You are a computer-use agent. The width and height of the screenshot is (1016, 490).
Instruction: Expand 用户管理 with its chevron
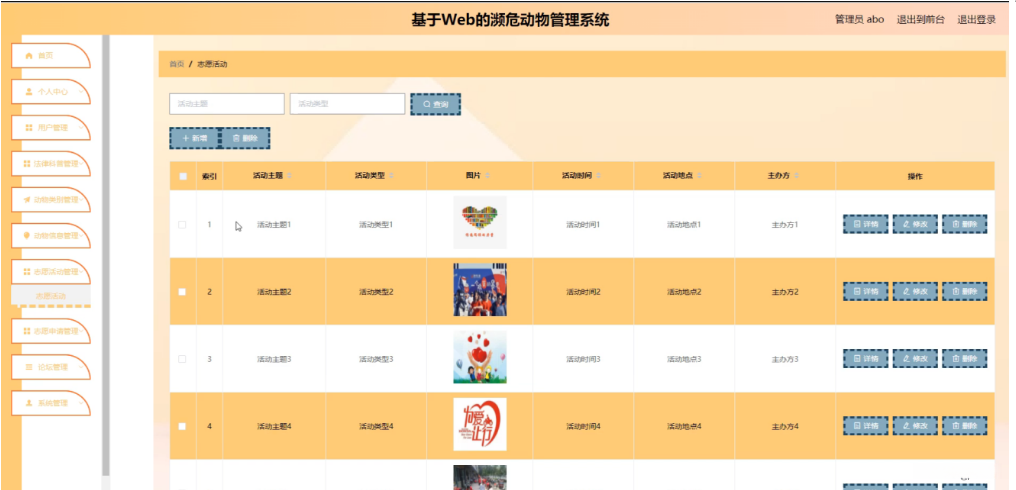click(x=80, y=128)
